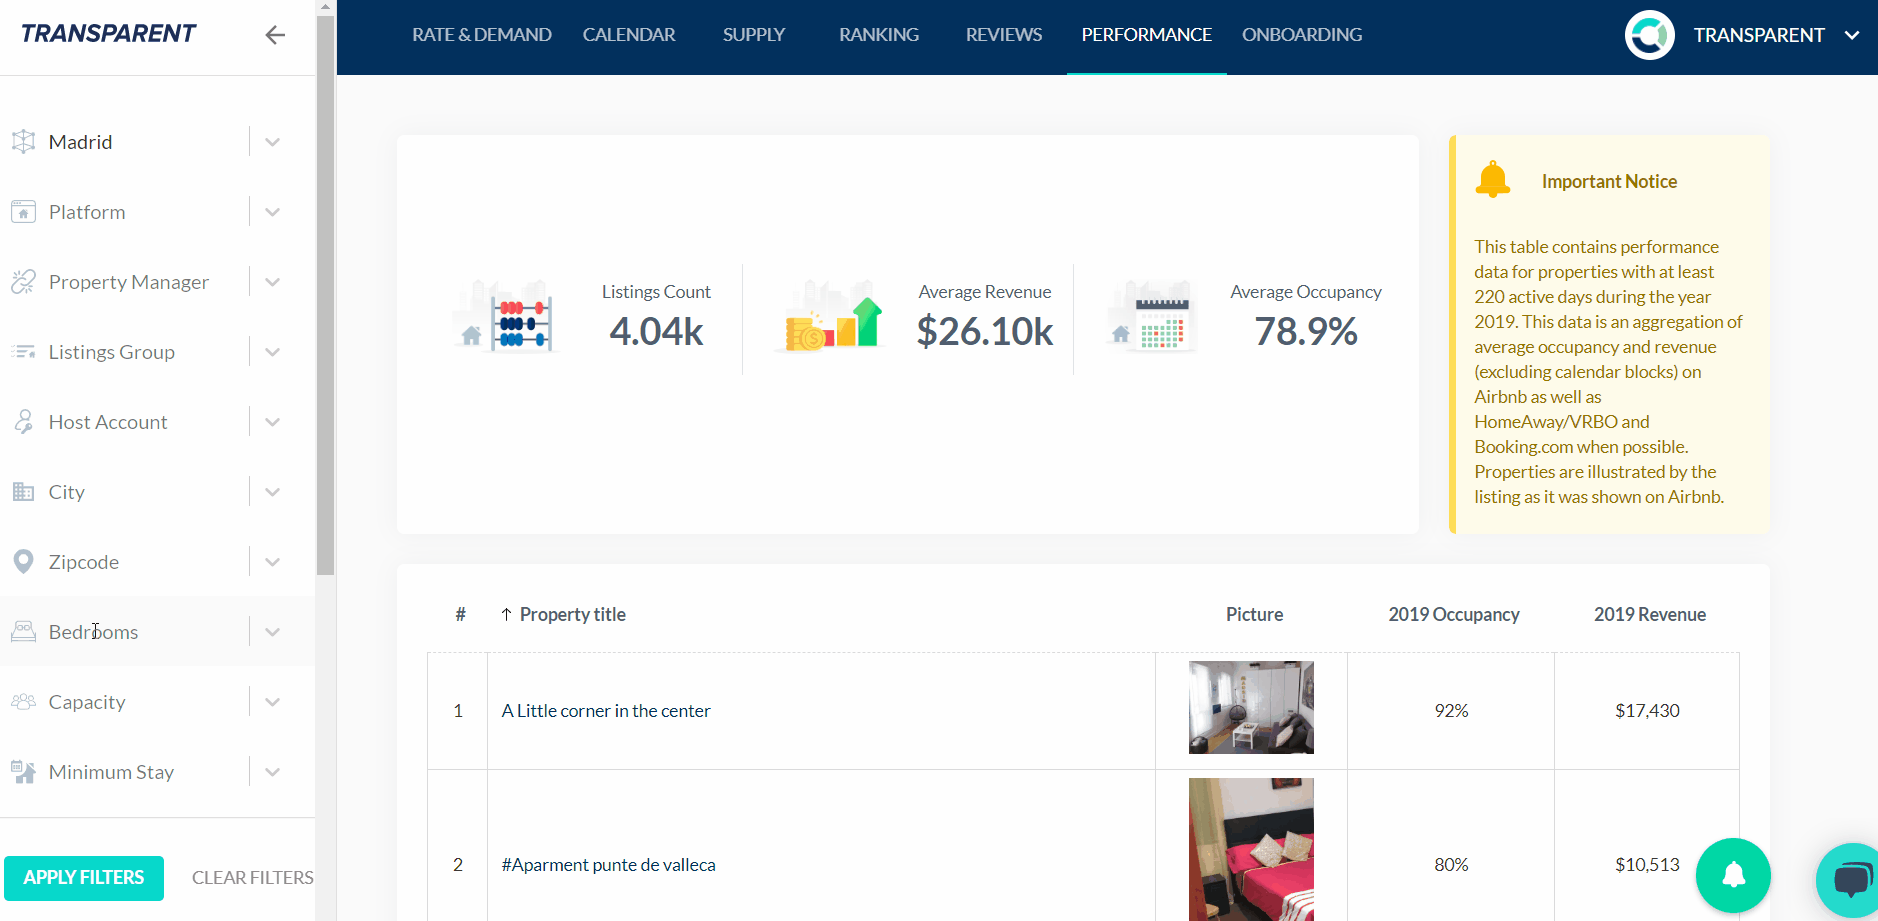Click the $10,513 revenue cell

tap(1647, 865)
